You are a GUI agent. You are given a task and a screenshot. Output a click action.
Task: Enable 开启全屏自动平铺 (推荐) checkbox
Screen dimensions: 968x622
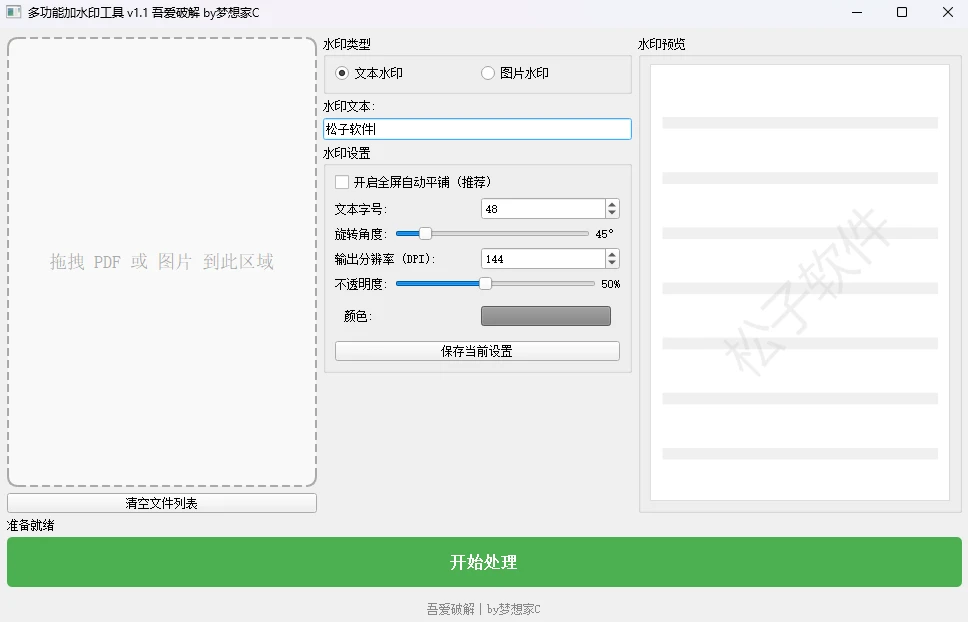341,182
